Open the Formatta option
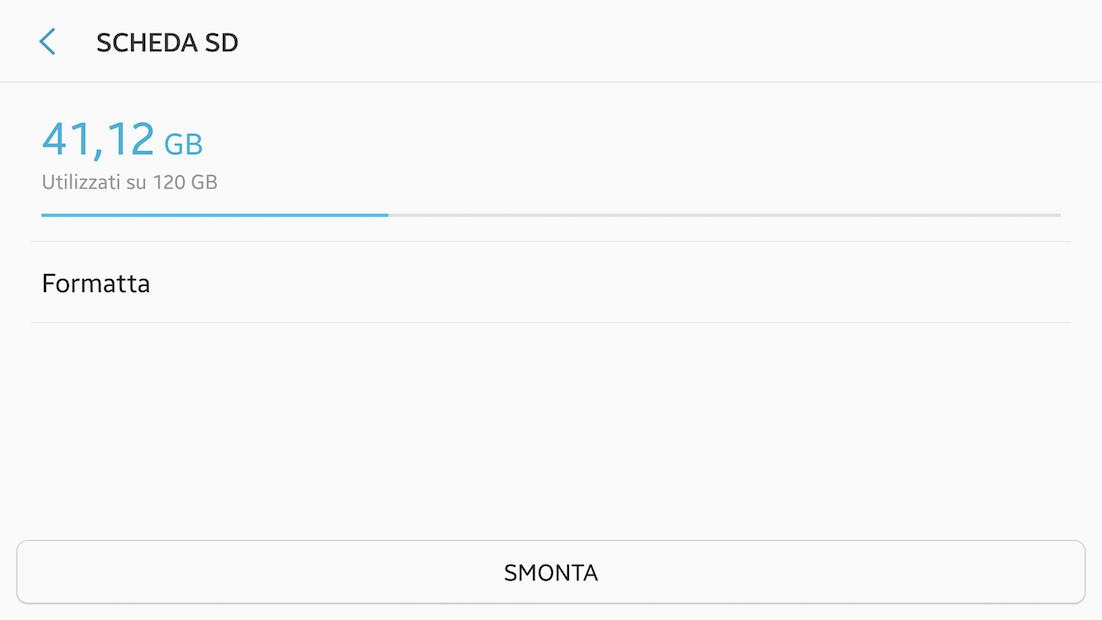The height and width of the screenshot is (620, 1102). [x=96, y=283]
